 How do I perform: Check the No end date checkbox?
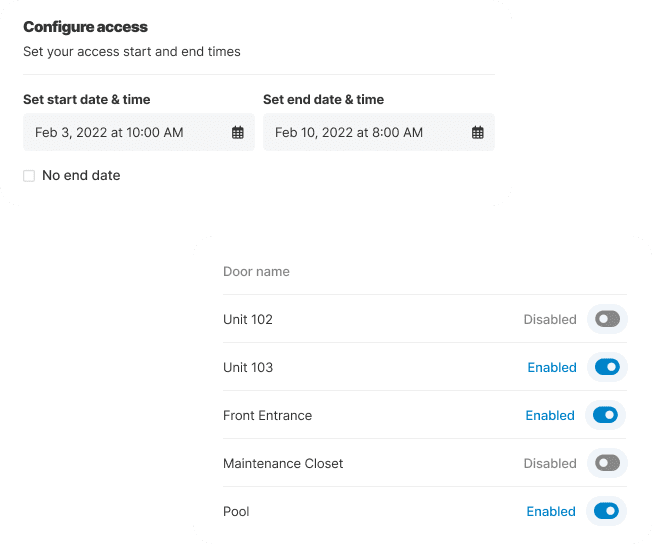pos(29,176)
